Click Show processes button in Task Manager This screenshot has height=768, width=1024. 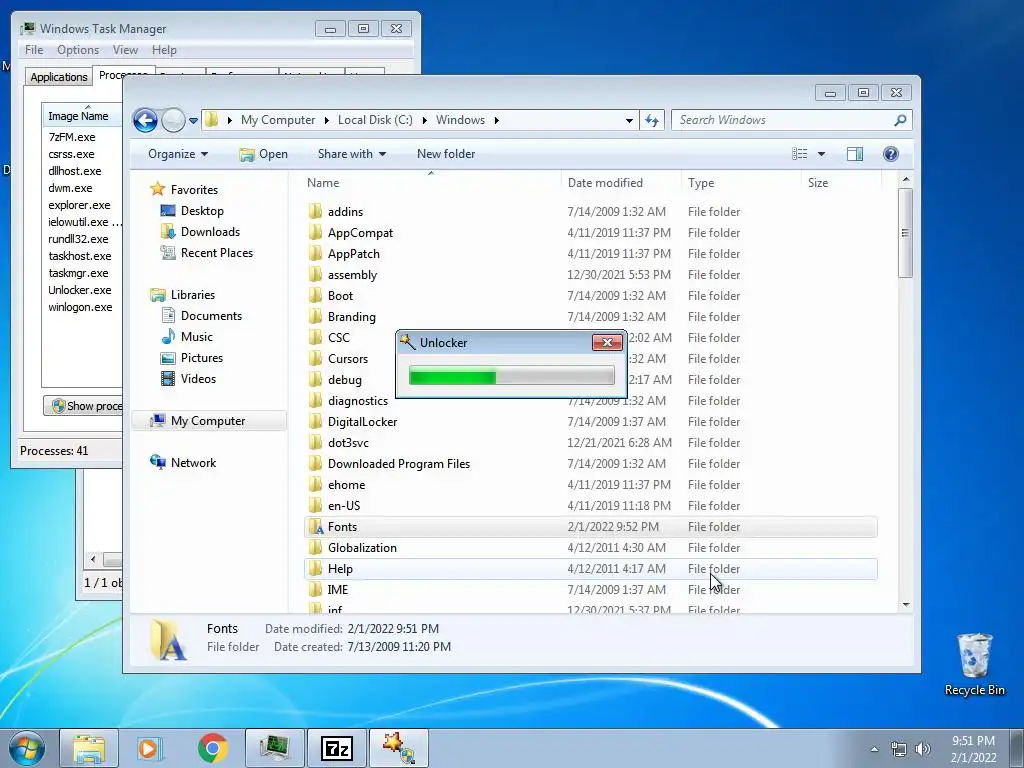point(83,406)
